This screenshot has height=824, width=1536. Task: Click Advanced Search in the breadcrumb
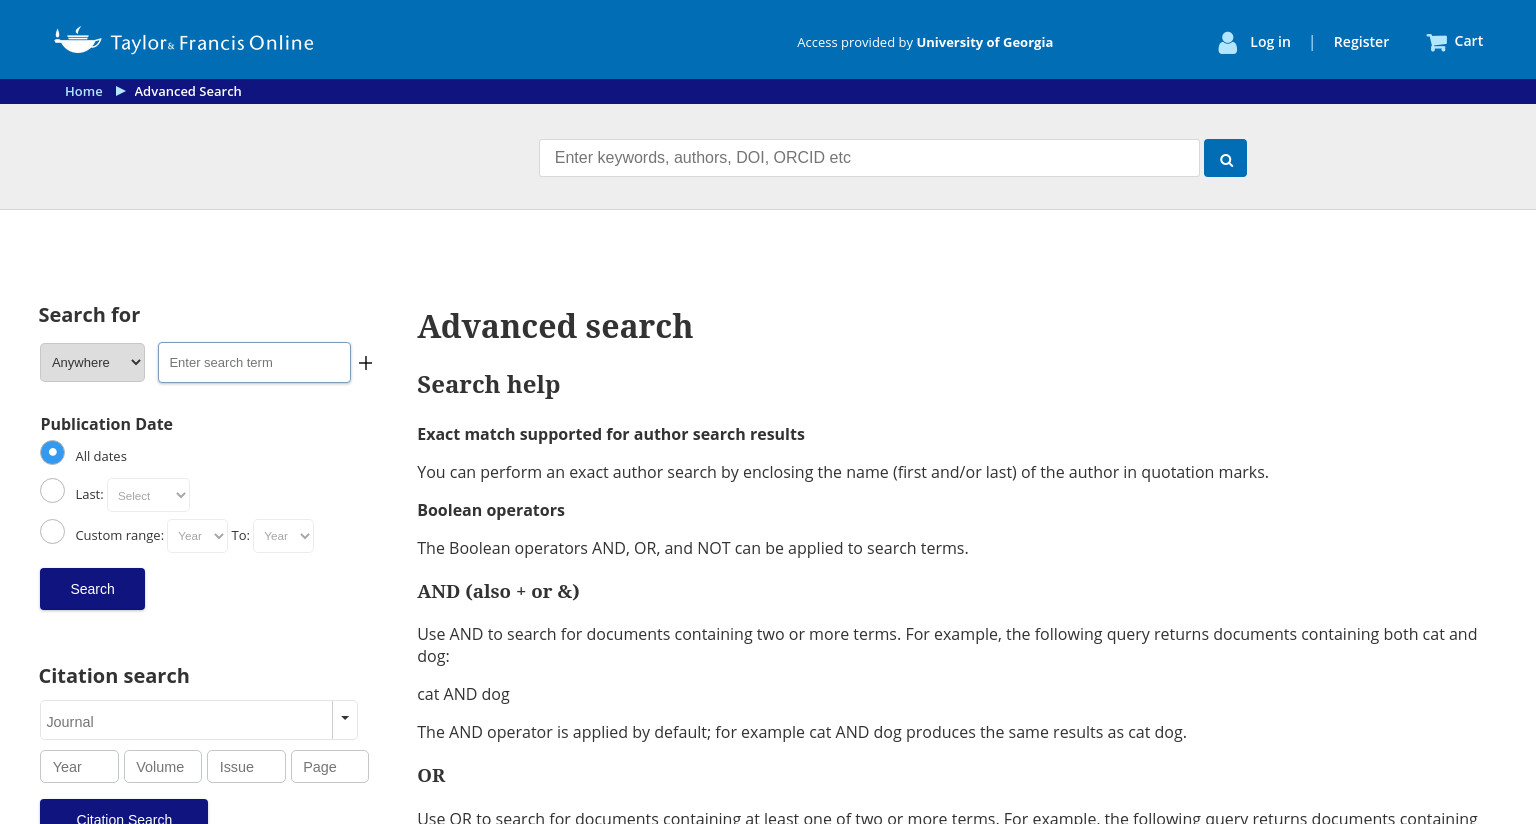[x=188, y=91]
